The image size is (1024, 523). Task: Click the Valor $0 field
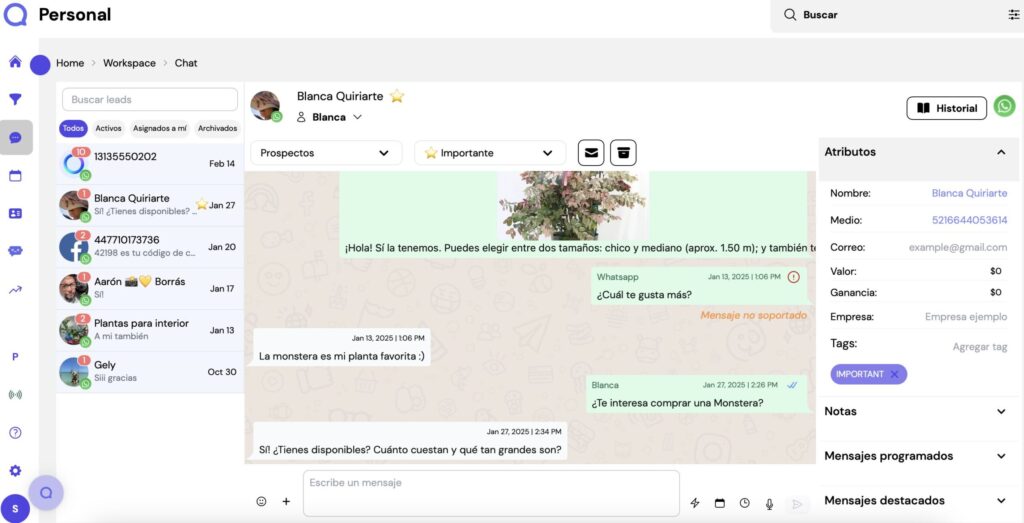point(995,271)
